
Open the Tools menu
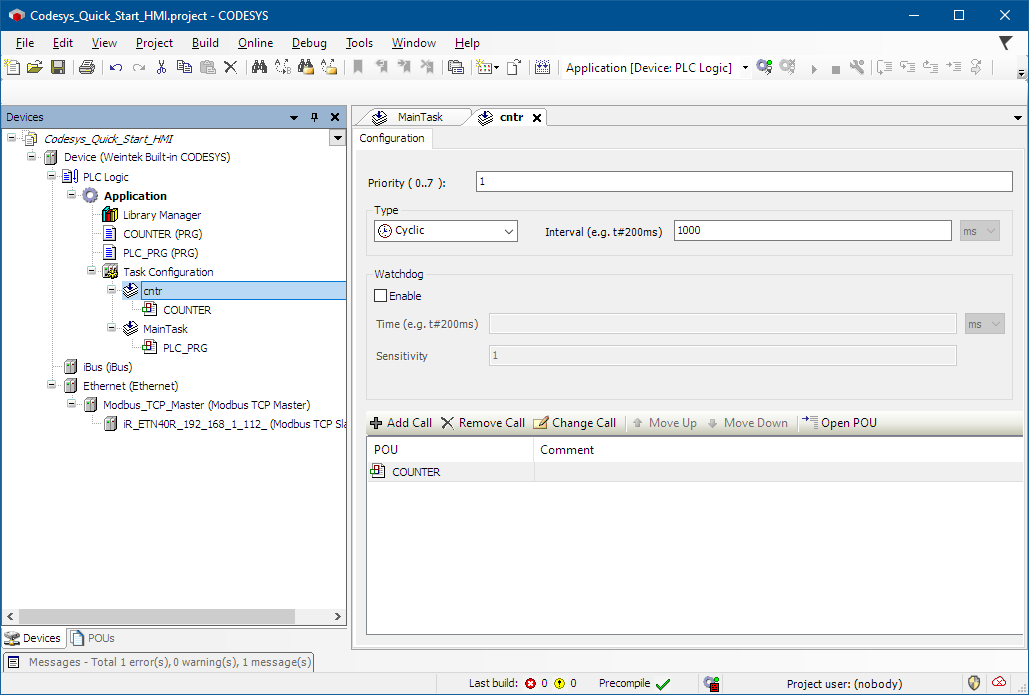359,43
